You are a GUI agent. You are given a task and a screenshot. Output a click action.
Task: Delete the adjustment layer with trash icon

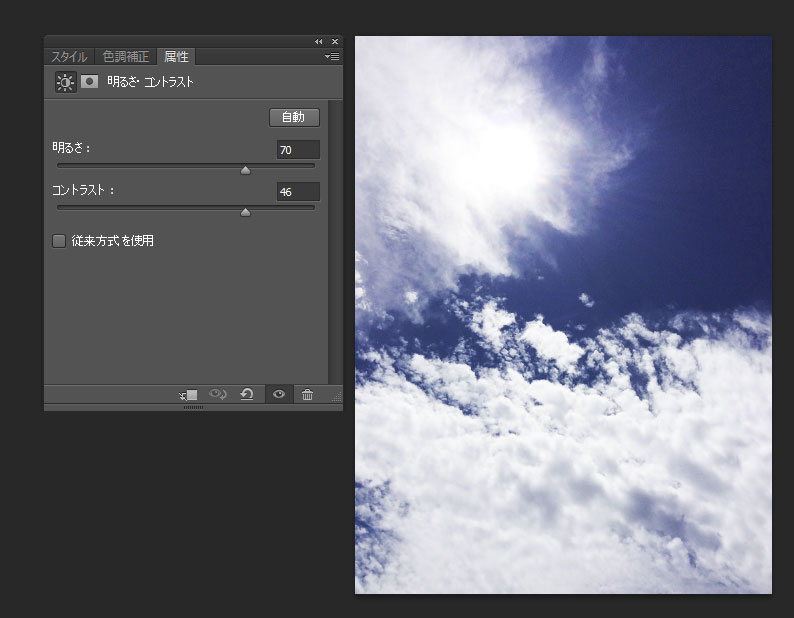point(307,394)
